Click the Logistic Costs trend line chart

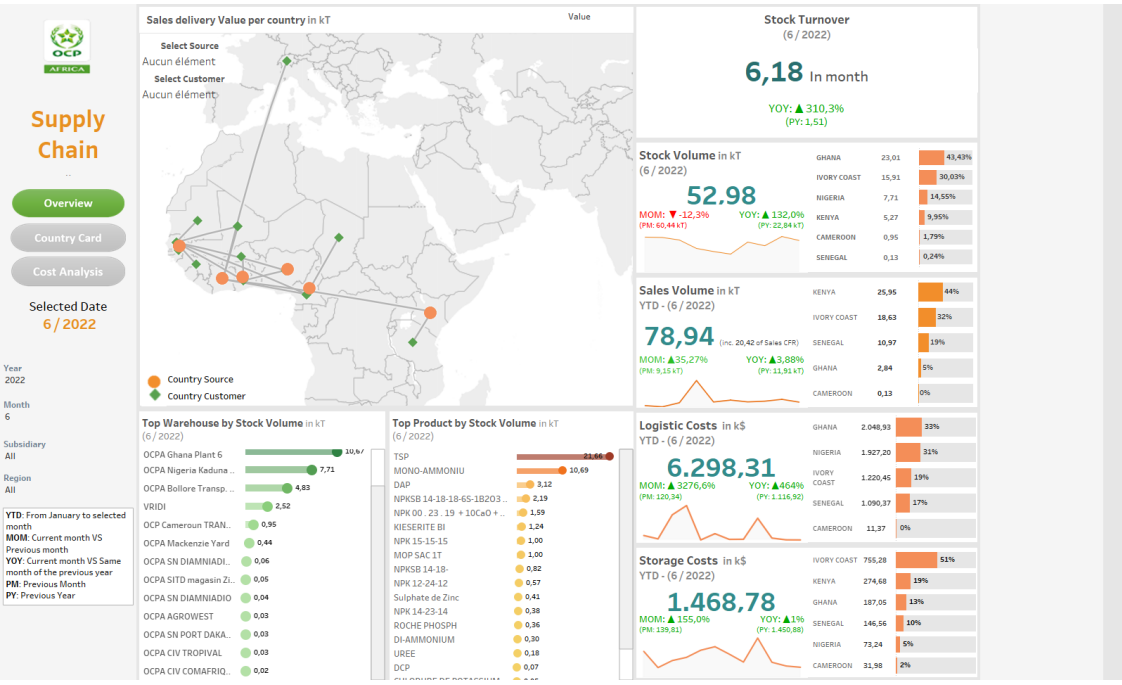tap(721, 523)
